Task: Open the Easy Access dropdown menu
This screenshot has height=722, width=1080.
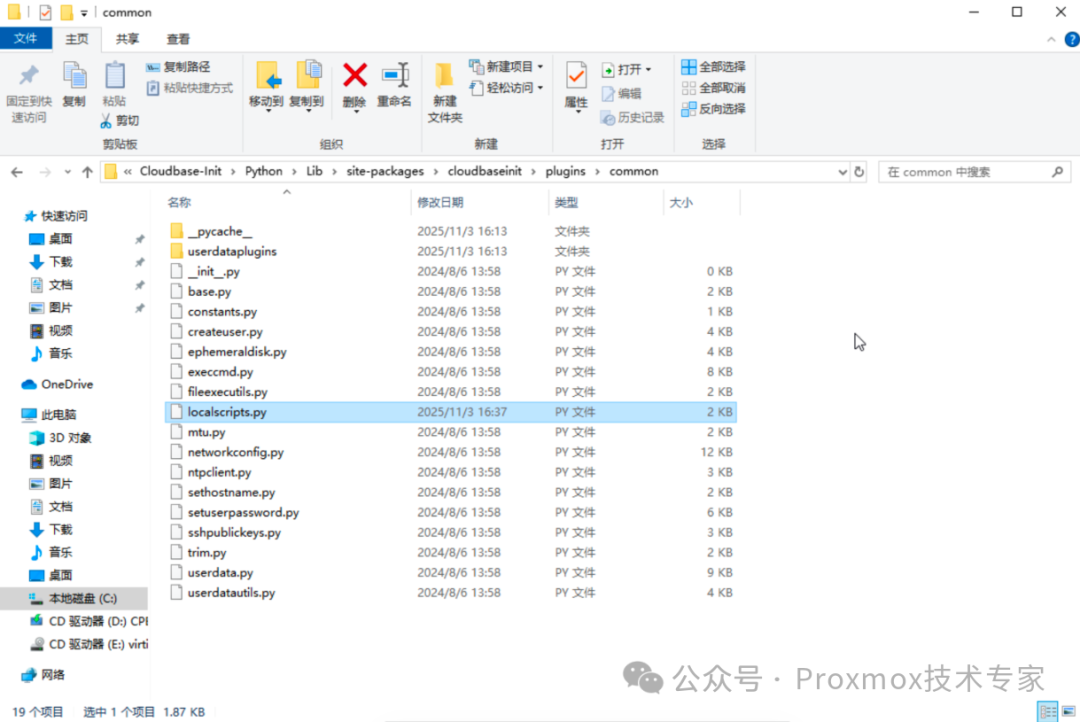Action: [541, 88]
